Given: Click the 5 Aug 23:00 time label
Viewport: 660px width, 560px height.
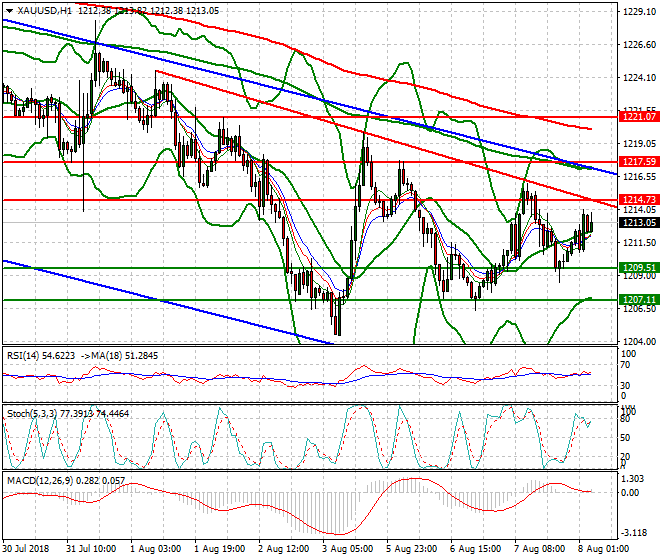Looking at the screenshot, I should pos(412,549).
